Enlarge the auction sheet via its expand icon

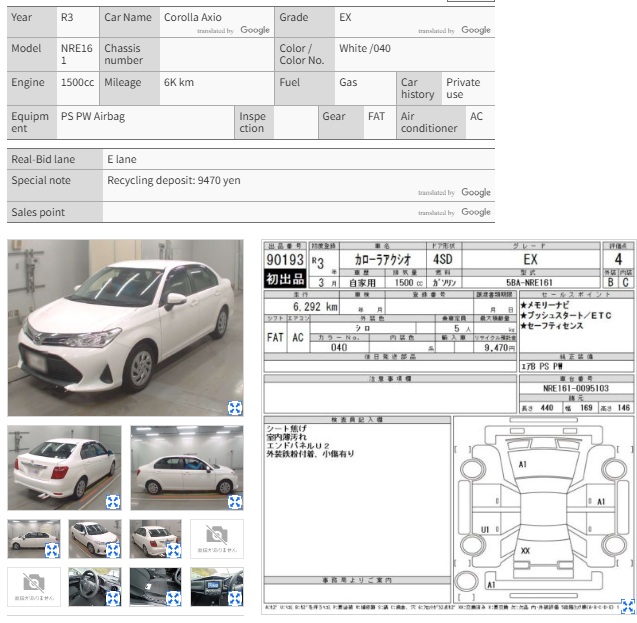pos(628,606)
